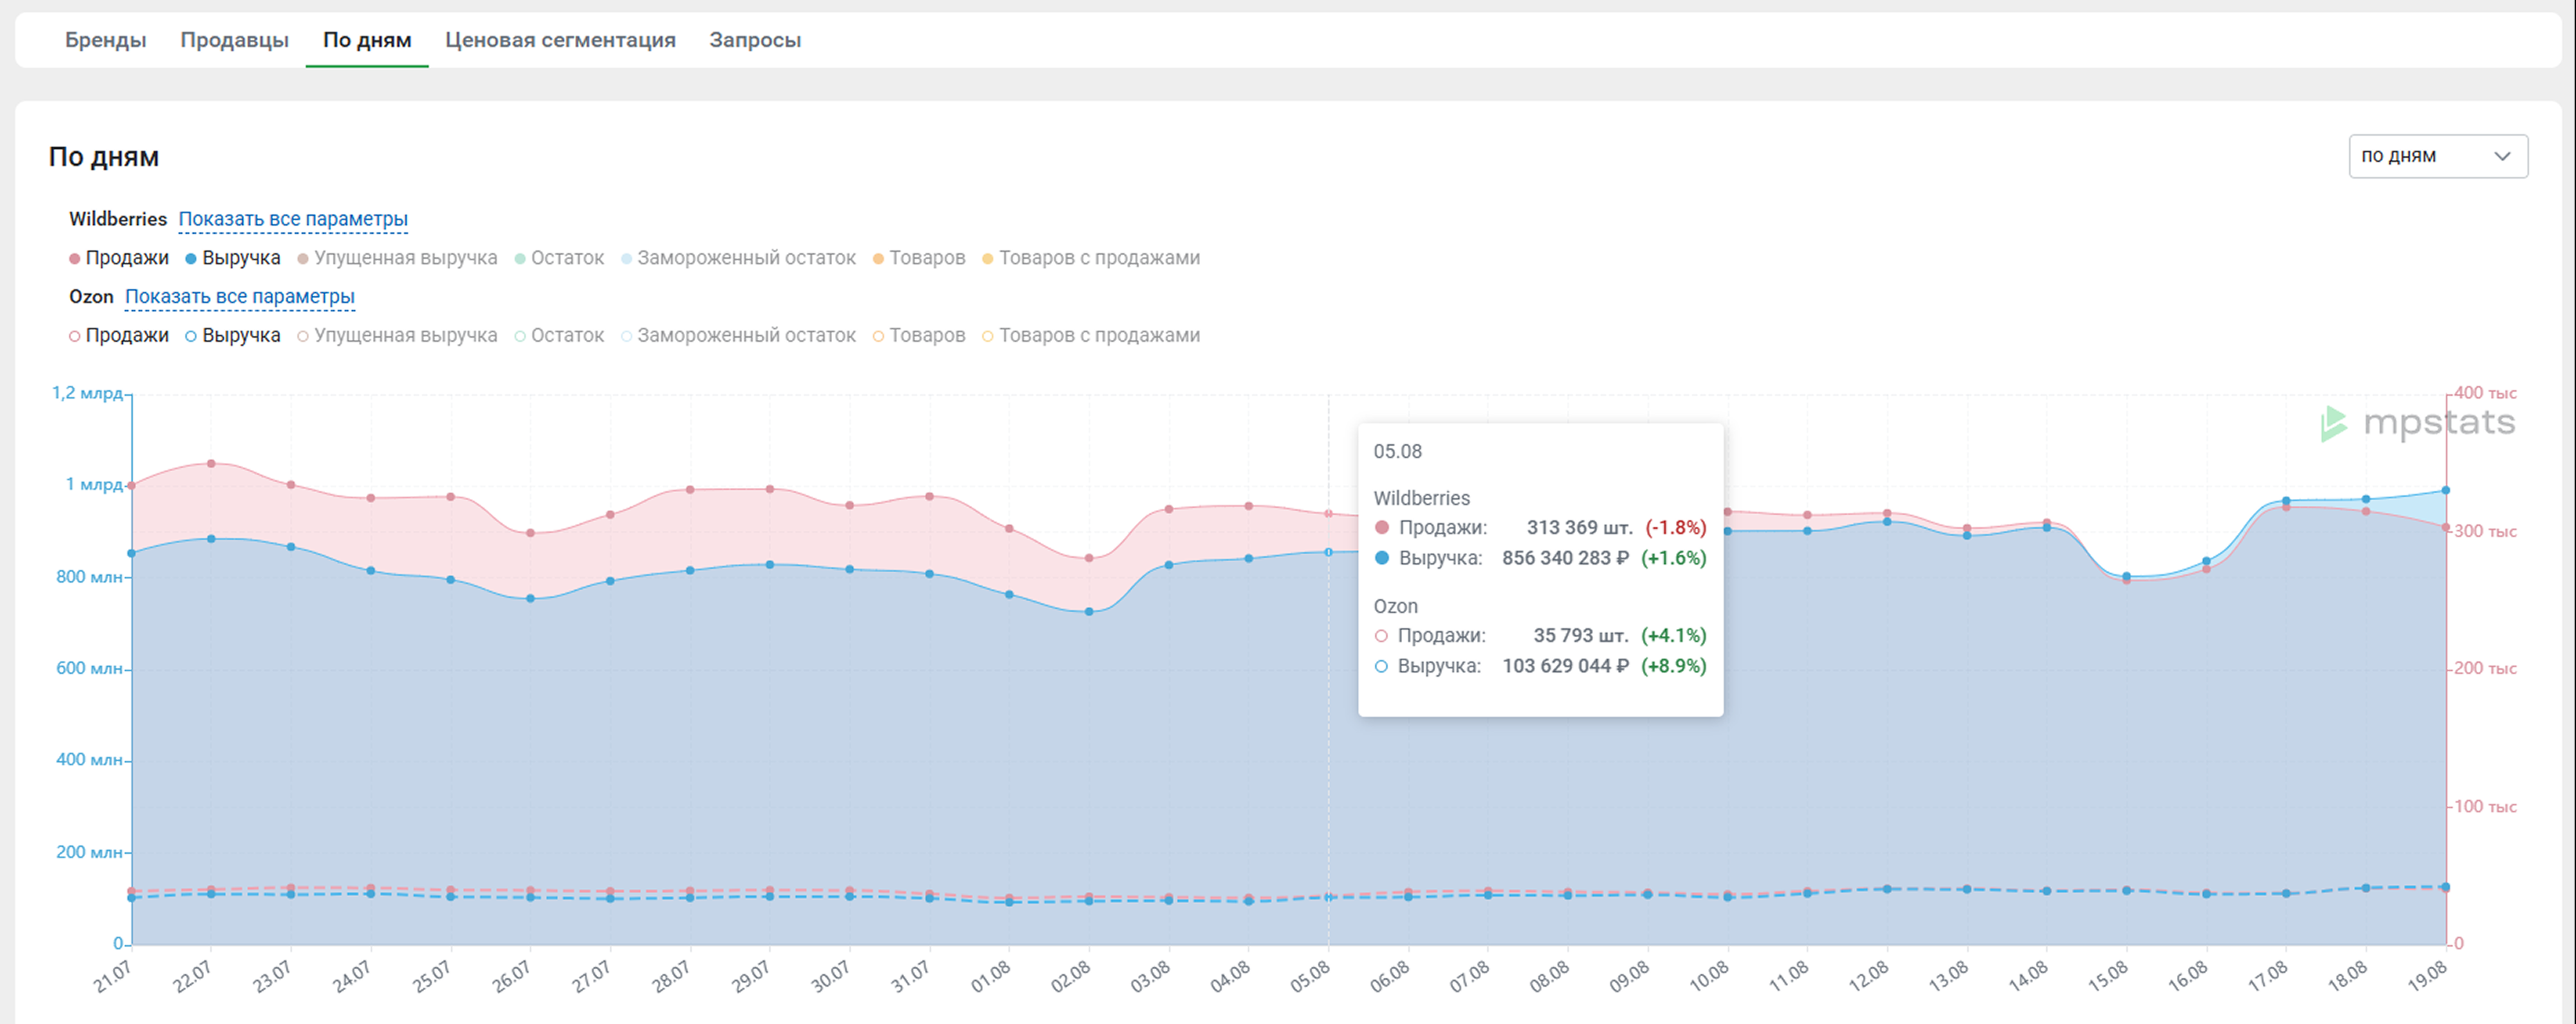Enable Wildberries Замороженный остаток series
Screen dimensions: 2576x1024
click(738, 258)
